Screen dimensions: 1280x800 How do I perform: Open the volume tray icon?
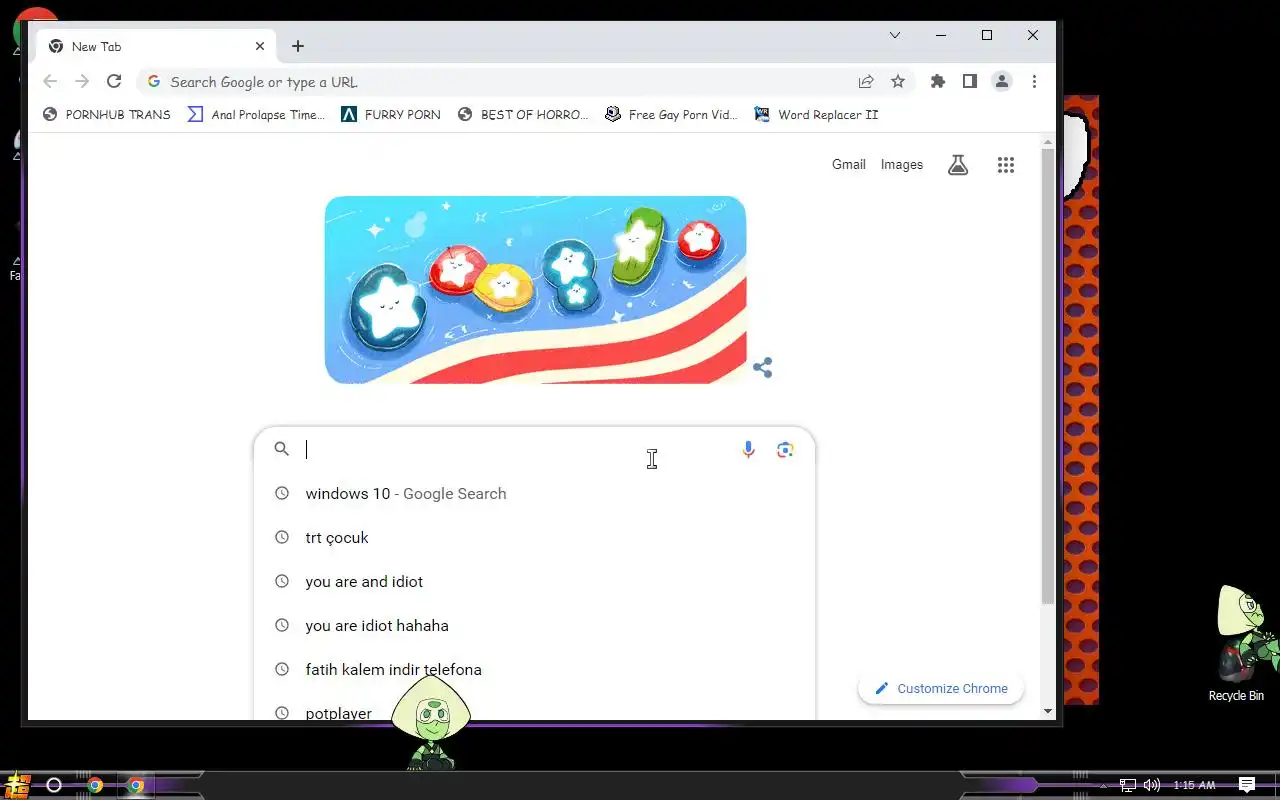(1152, 785)
